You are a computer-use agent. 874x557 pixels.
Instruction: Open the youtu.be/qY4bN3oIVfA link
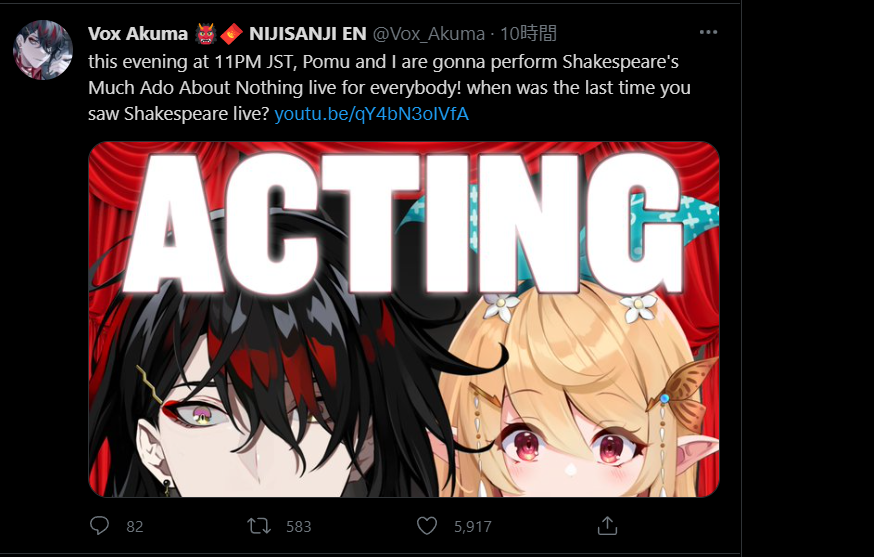(372, 114)
